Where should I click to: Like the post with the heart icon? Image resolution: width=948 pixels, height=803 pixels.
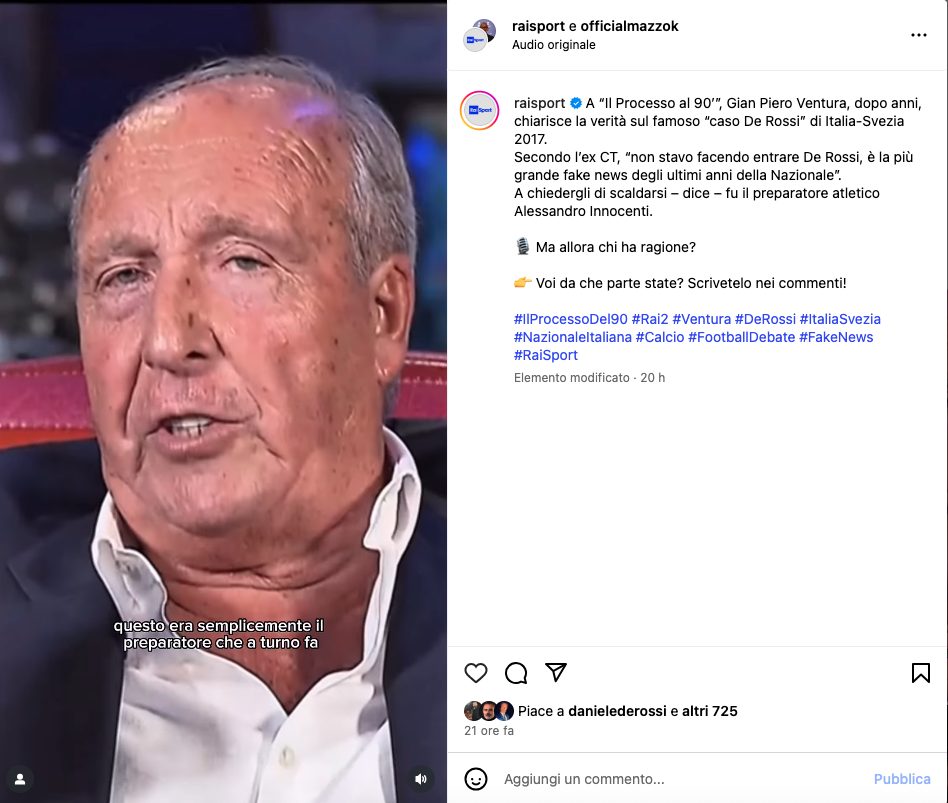(476, 672)
